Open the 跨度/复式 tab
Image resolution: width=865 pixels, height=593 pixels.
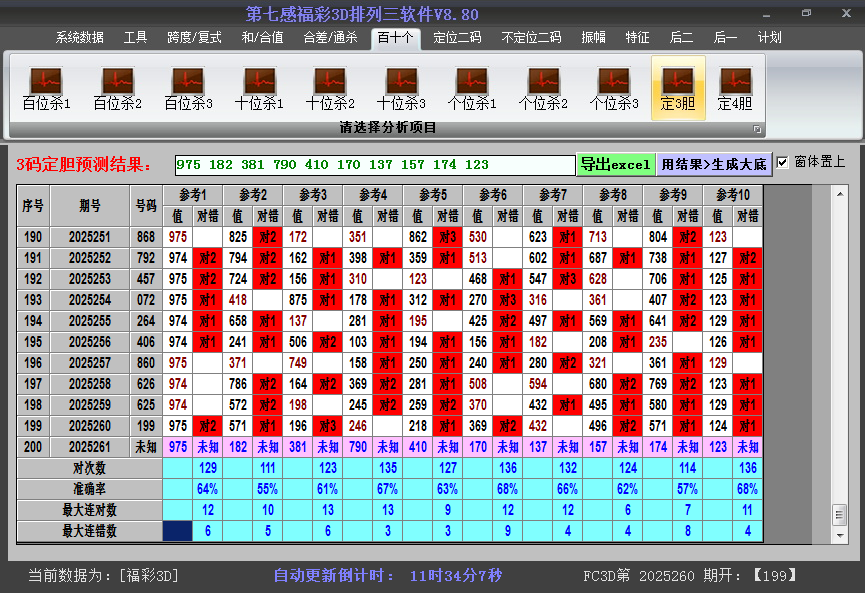click(x=194, y=38)
